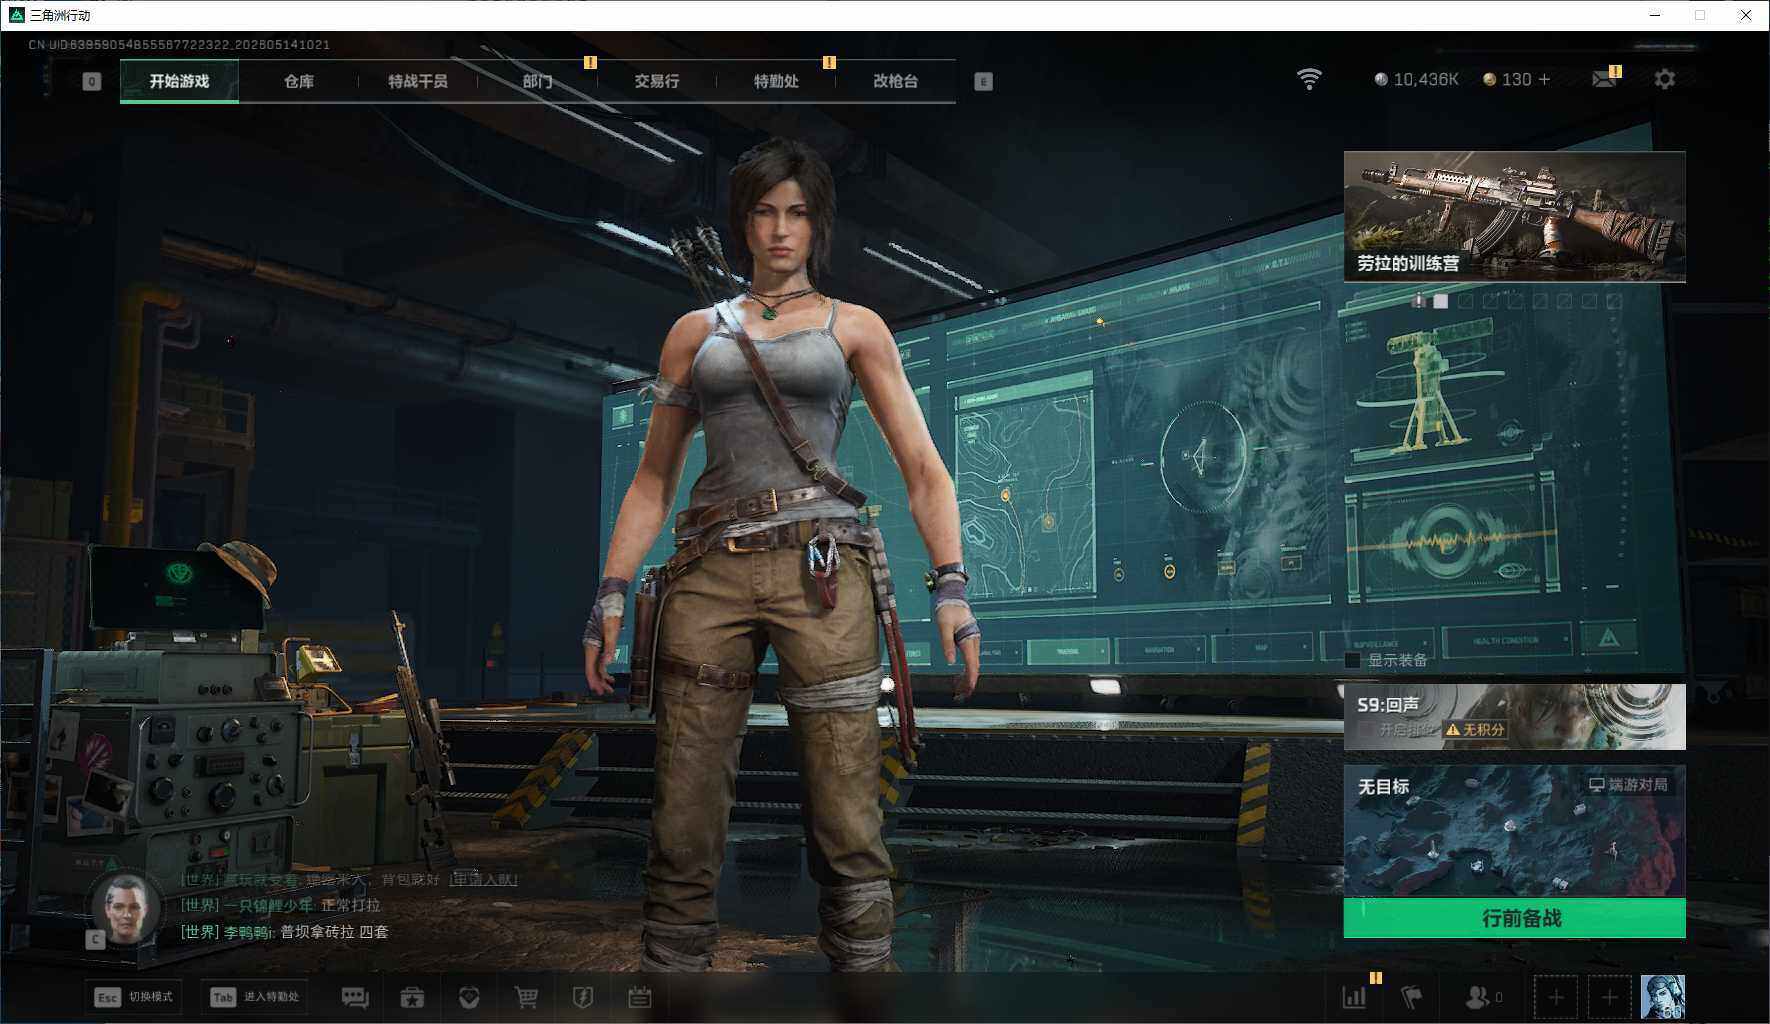Click the Esc 切换模式 button
This screenshot has height=1024, width=1770.
tap(133, 997)
